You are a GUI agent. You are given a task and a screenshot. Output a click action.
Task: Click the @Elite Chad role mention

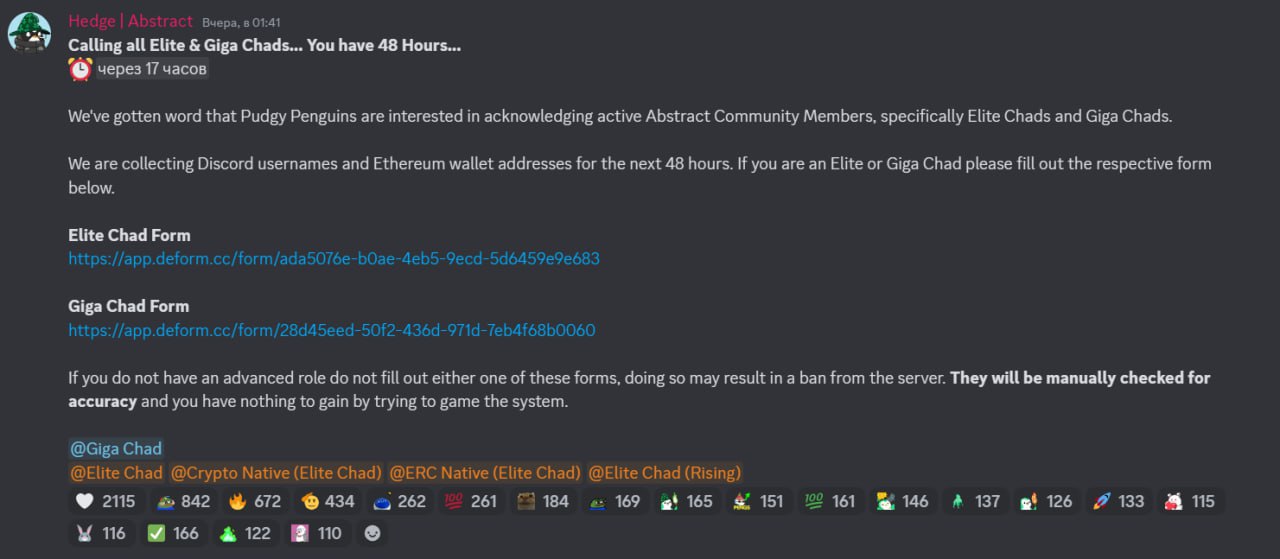(x=116, y=472)
